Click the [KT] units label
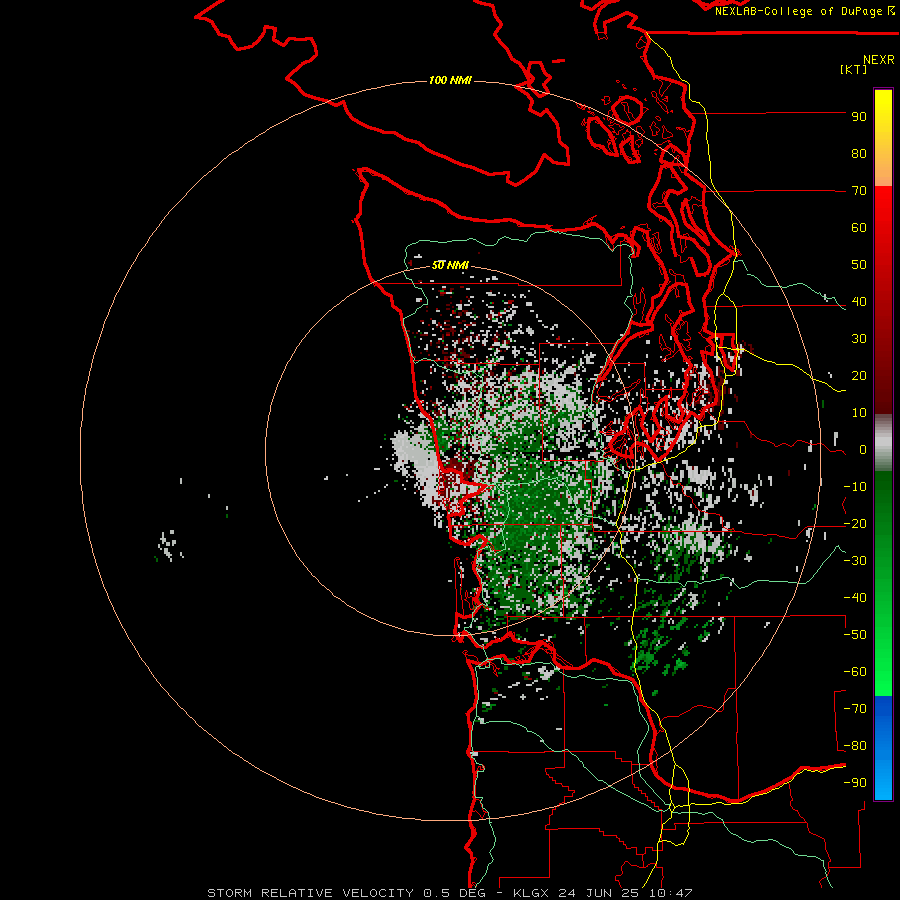Viewport: 900px width, 900px height. point(854,69)
